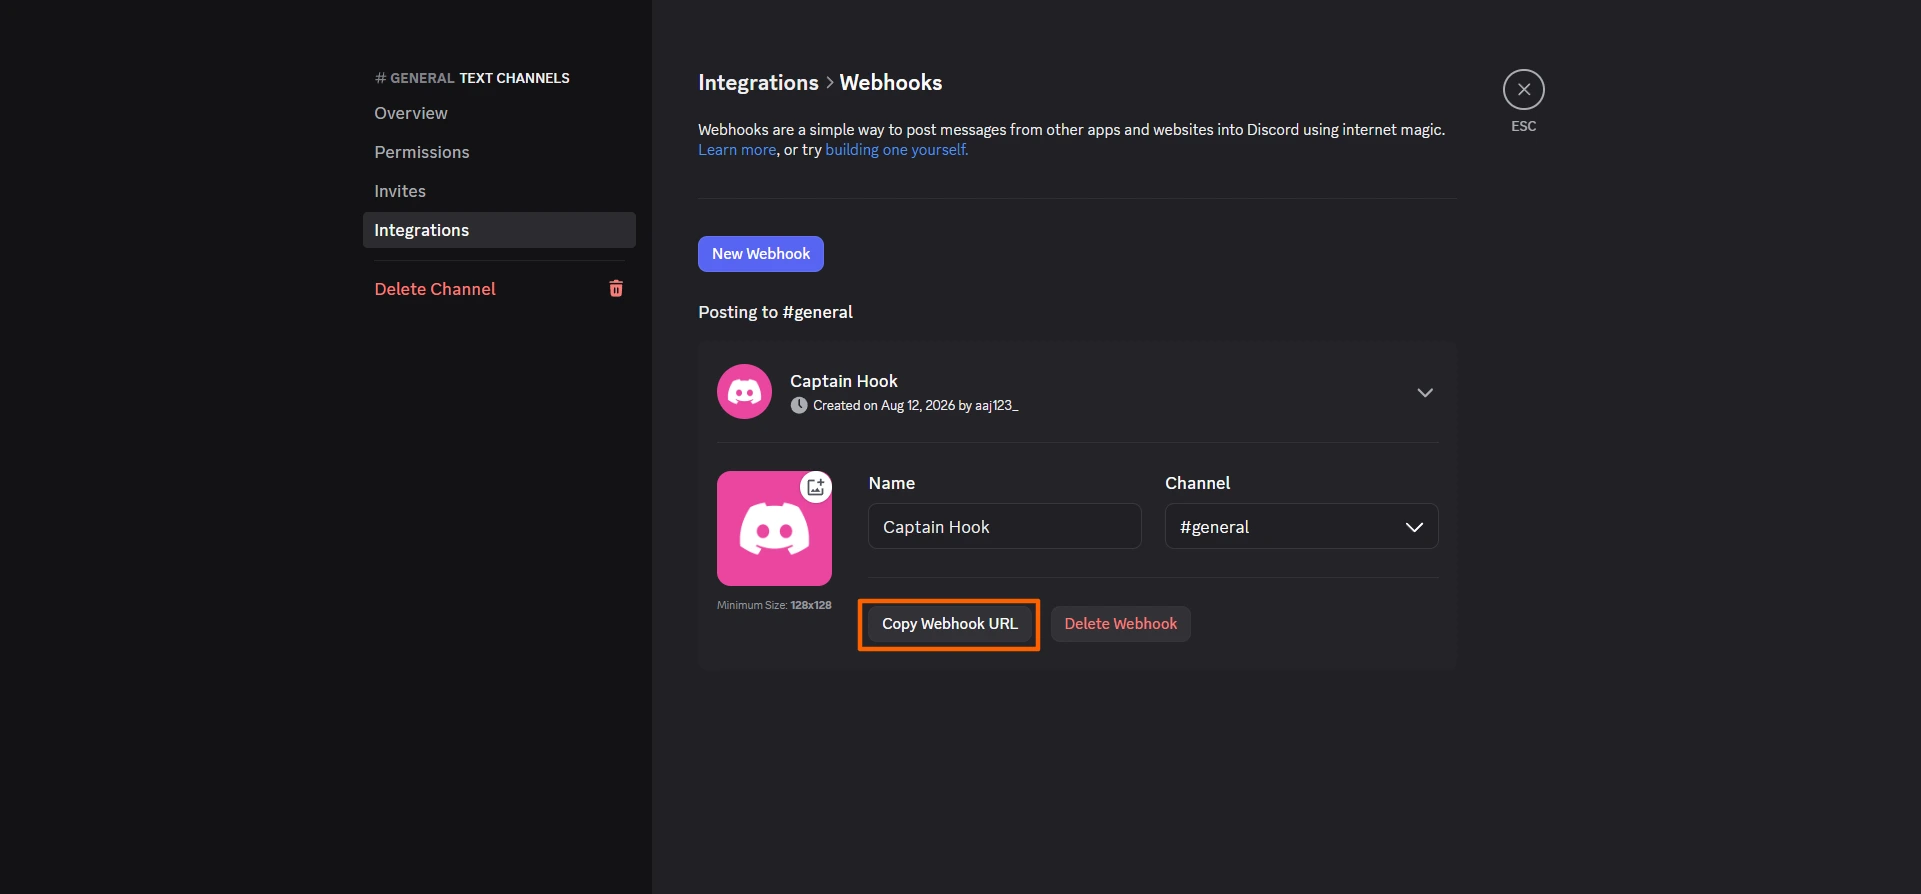Click the Minimum Size: 128x128 note

[774, 605]
